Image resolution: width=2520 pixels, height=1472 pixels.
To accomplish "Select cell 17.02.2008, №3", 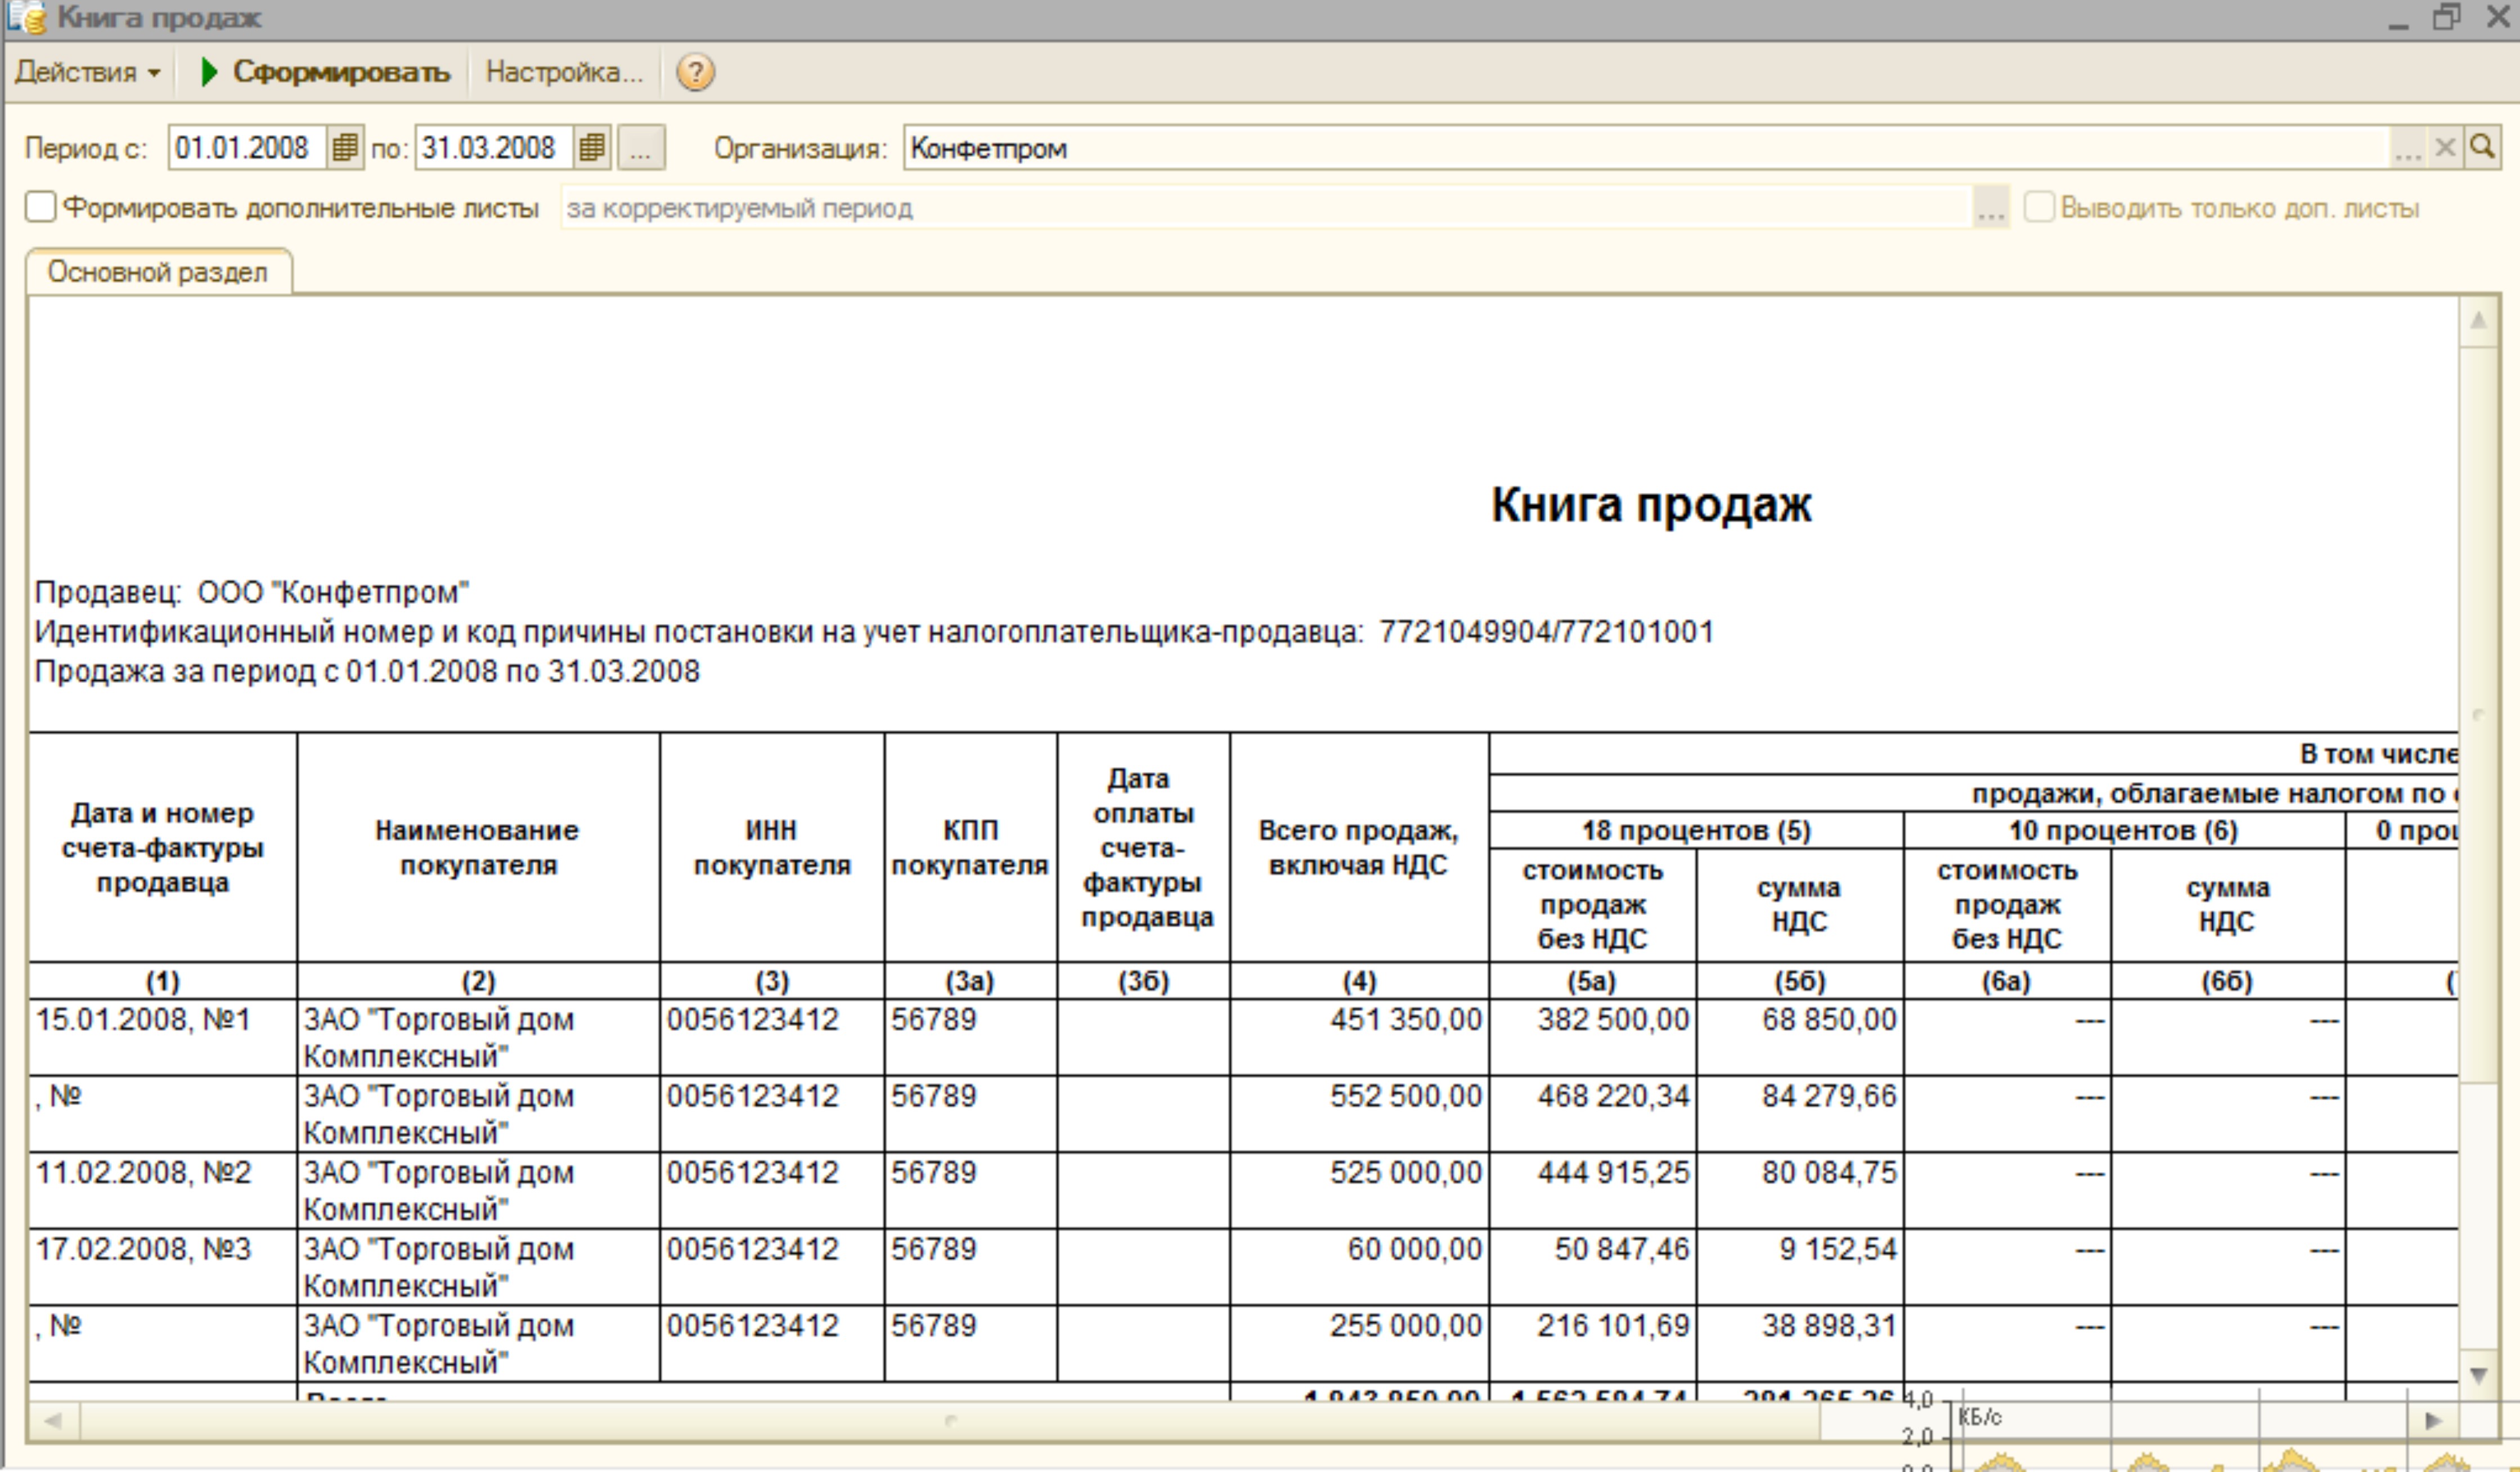I will [x=163, y=1268].
